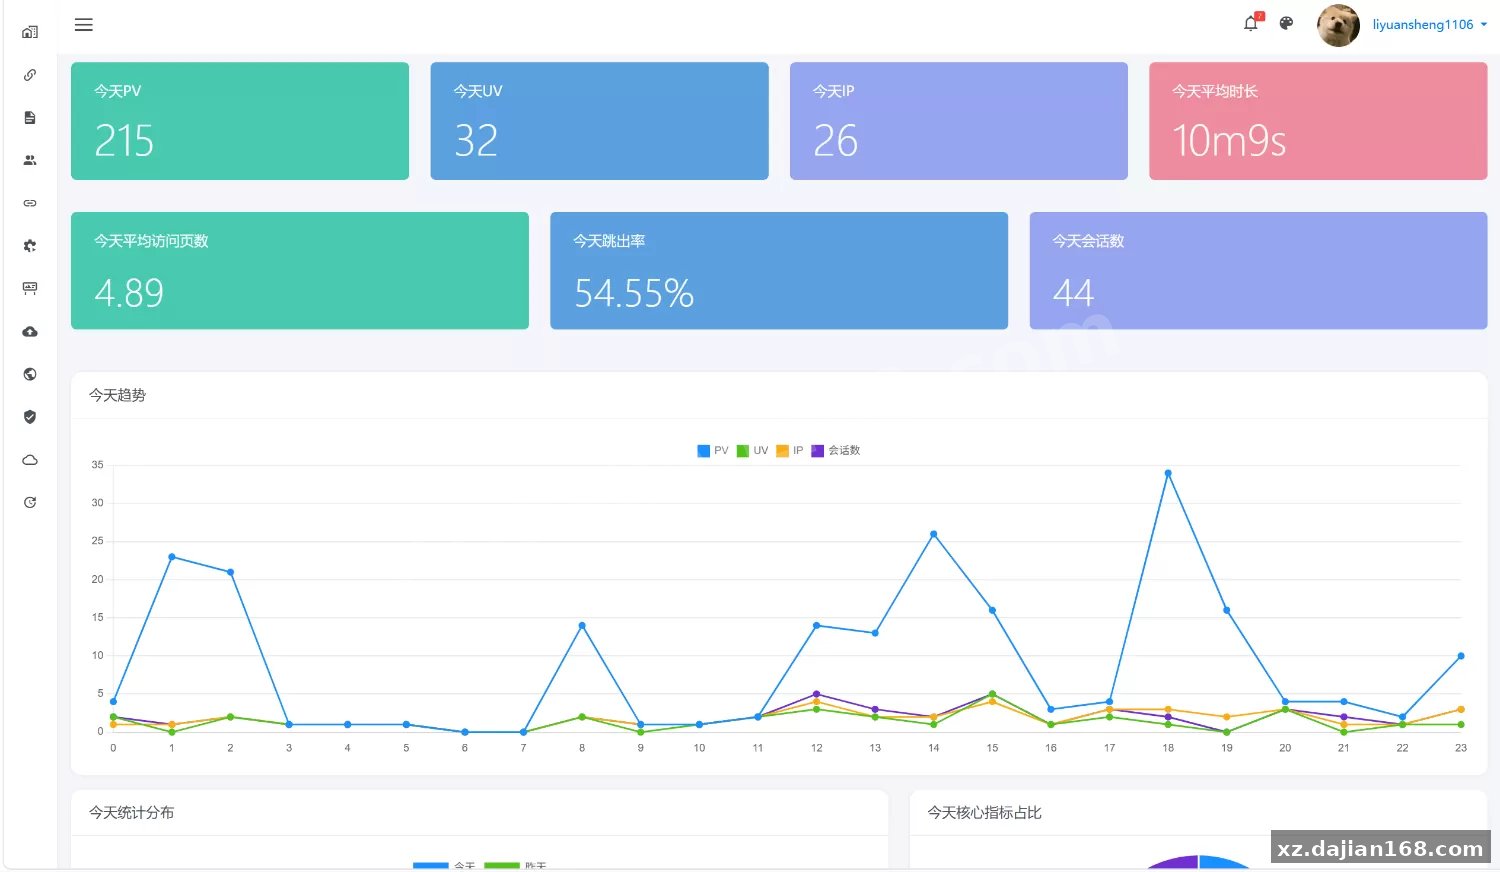Click the PV data point at hour 14

(x=934, y=534)
